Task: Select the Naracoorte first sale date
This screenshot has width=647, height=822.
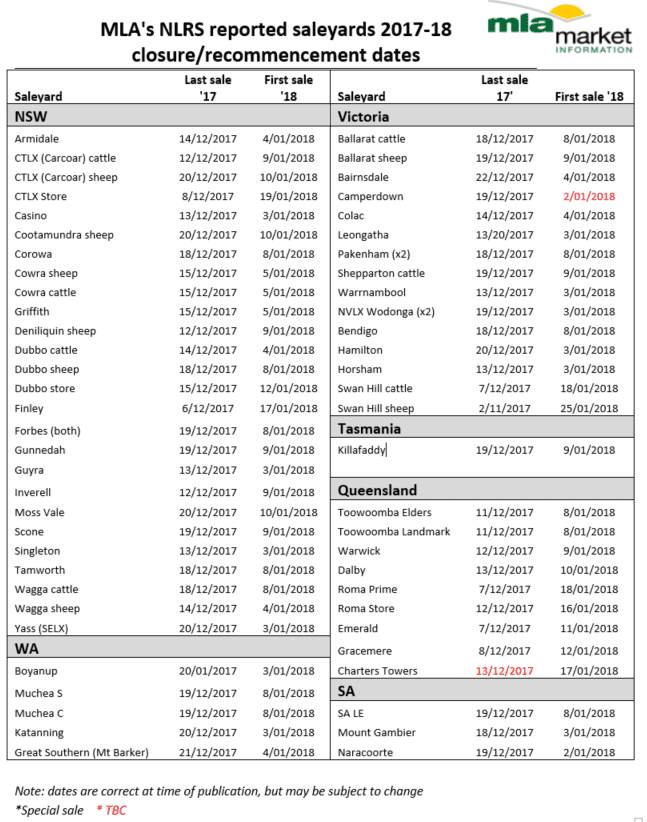Action: click(589, 752)
